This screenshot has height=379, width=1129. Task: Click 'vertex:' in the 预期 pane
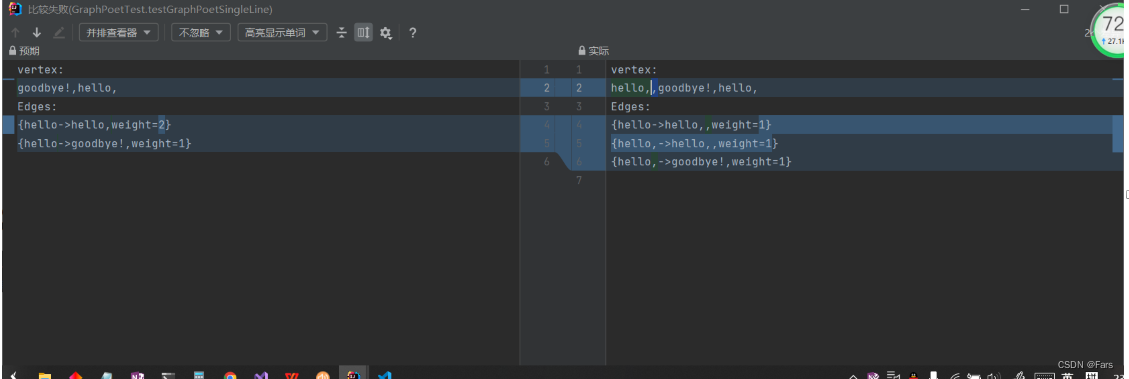pyautogui.click(x=40, y=70)
